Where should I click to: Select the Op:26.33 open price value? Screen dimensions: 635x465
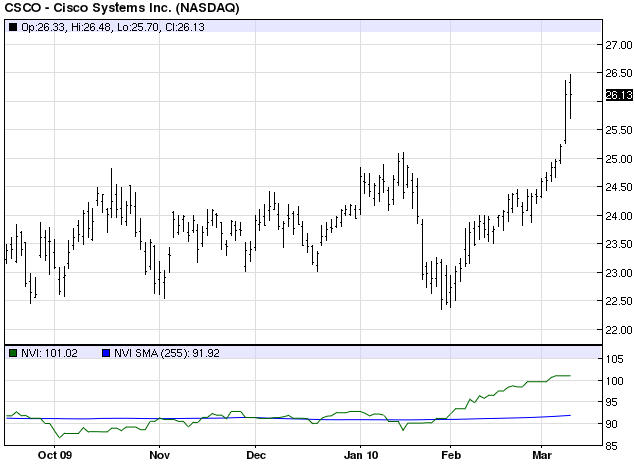(x=44, y=27)
